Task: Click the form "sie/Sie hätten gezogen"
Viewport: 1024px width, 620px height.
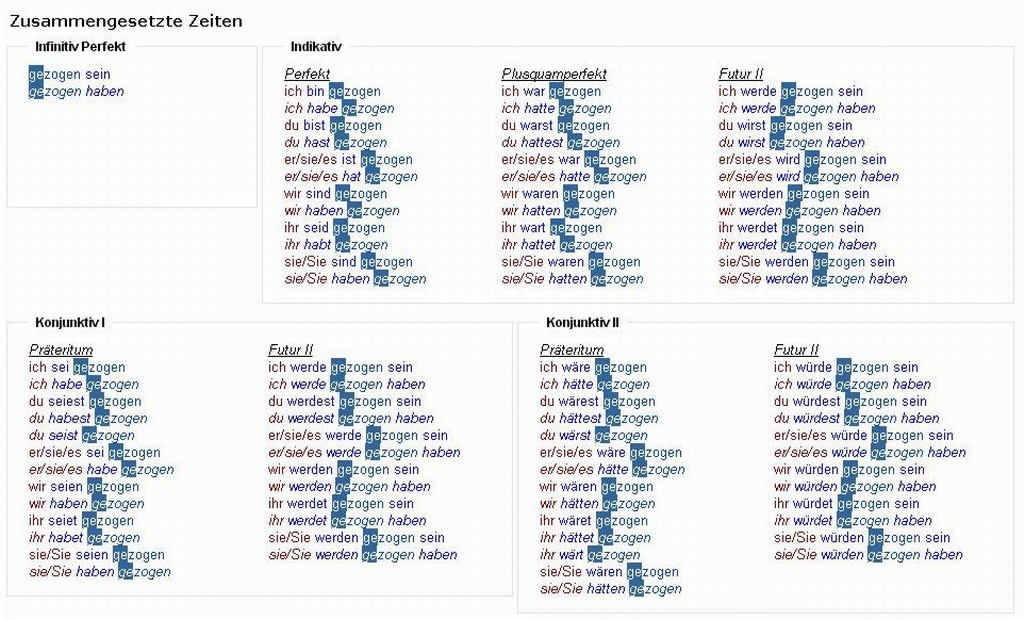Action: tap(611, 589)
